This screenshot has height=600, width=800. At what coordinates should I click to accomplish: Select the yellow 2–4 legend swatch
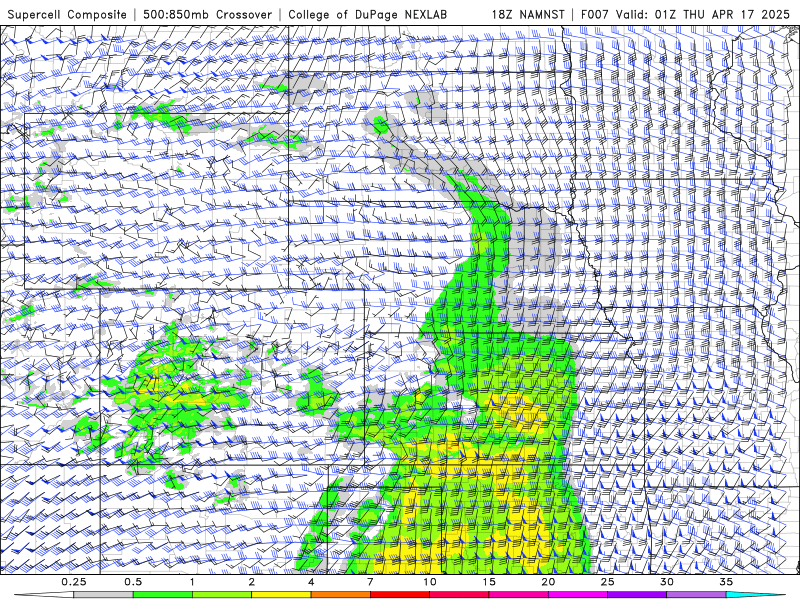click(x=281, y=595)
